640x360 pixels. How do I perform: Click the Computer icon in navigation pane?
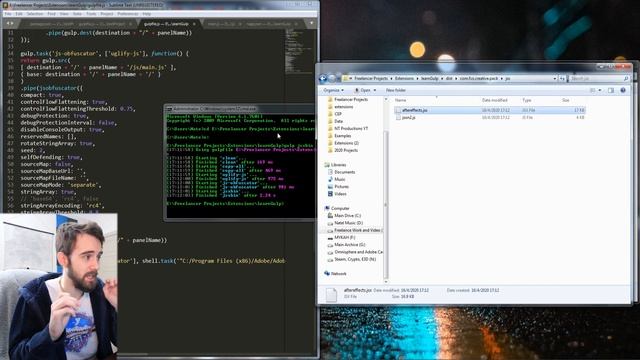327,209
